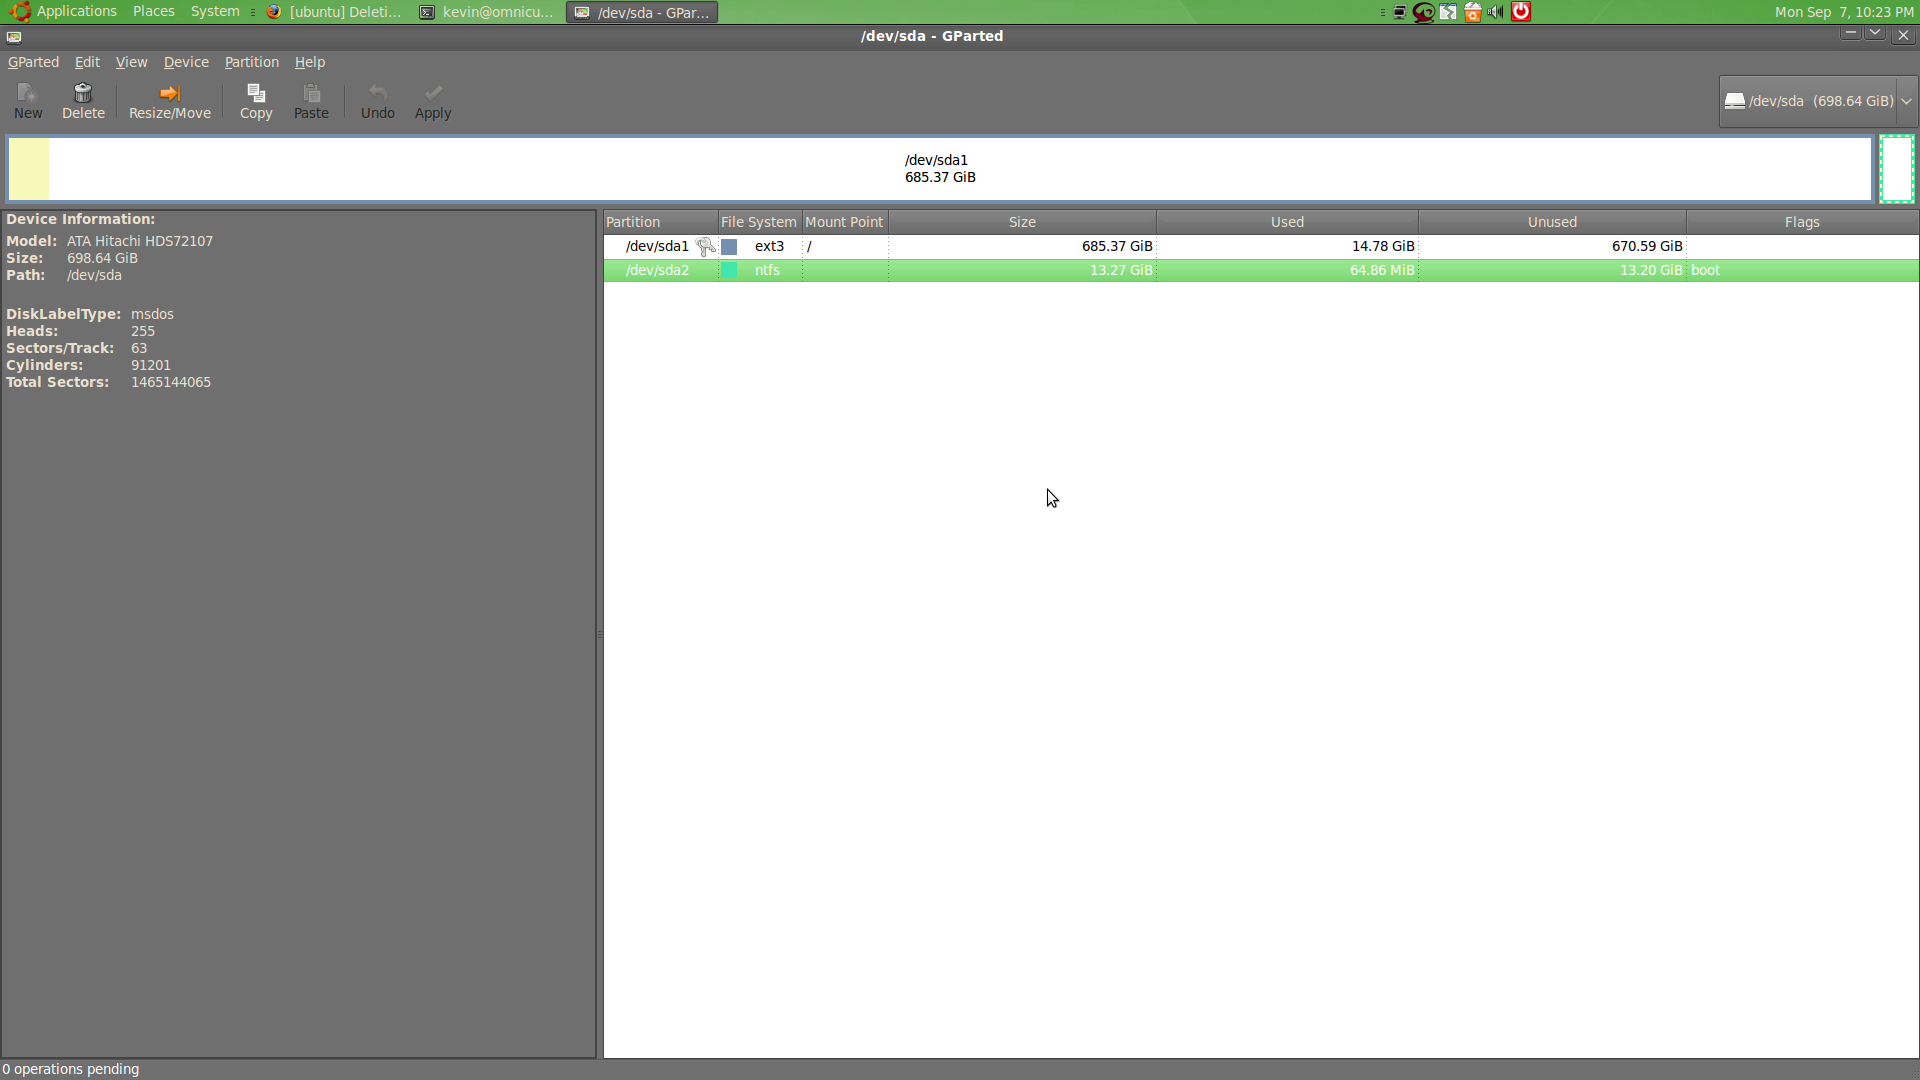This screenshot has height=1080, width=1920.
Task: Open the power button tray icon
Action: (1520, 12)
